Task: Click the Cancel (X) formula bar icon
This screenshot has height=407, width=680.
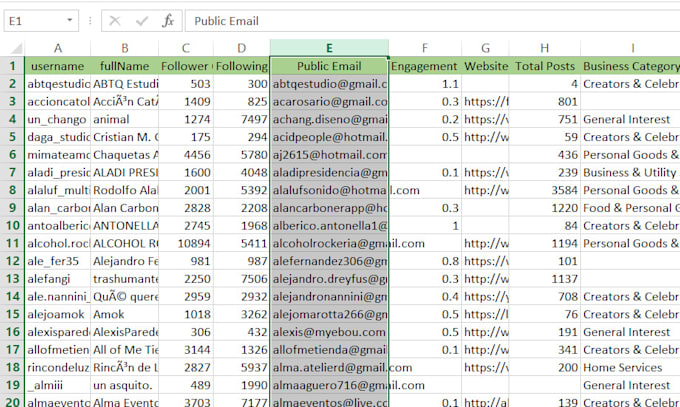Action: [x=114, y=21]
